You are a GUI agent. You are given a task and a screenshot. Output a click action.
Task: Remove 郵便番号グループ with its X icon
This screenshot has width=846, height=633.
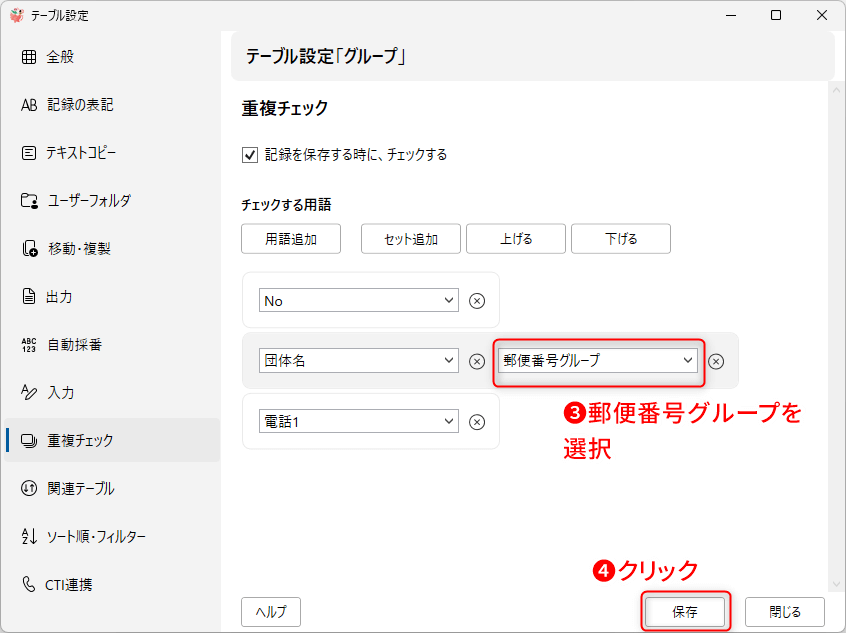(716, 361)
